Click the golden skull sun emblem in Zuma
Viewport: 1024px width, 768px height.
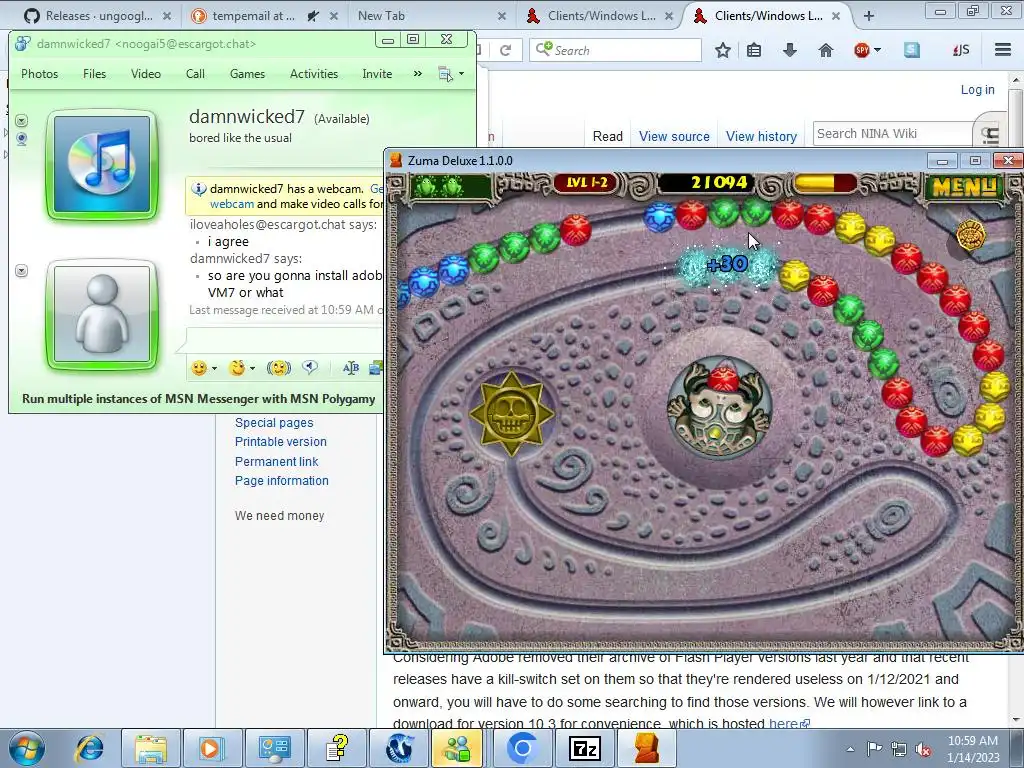511,413
